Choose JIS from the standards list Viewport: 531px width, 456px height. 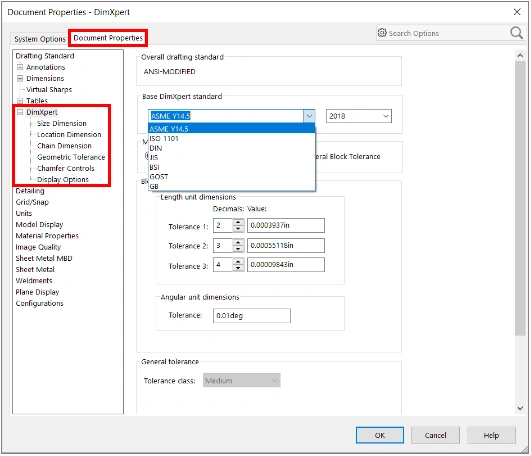point(232,157)
